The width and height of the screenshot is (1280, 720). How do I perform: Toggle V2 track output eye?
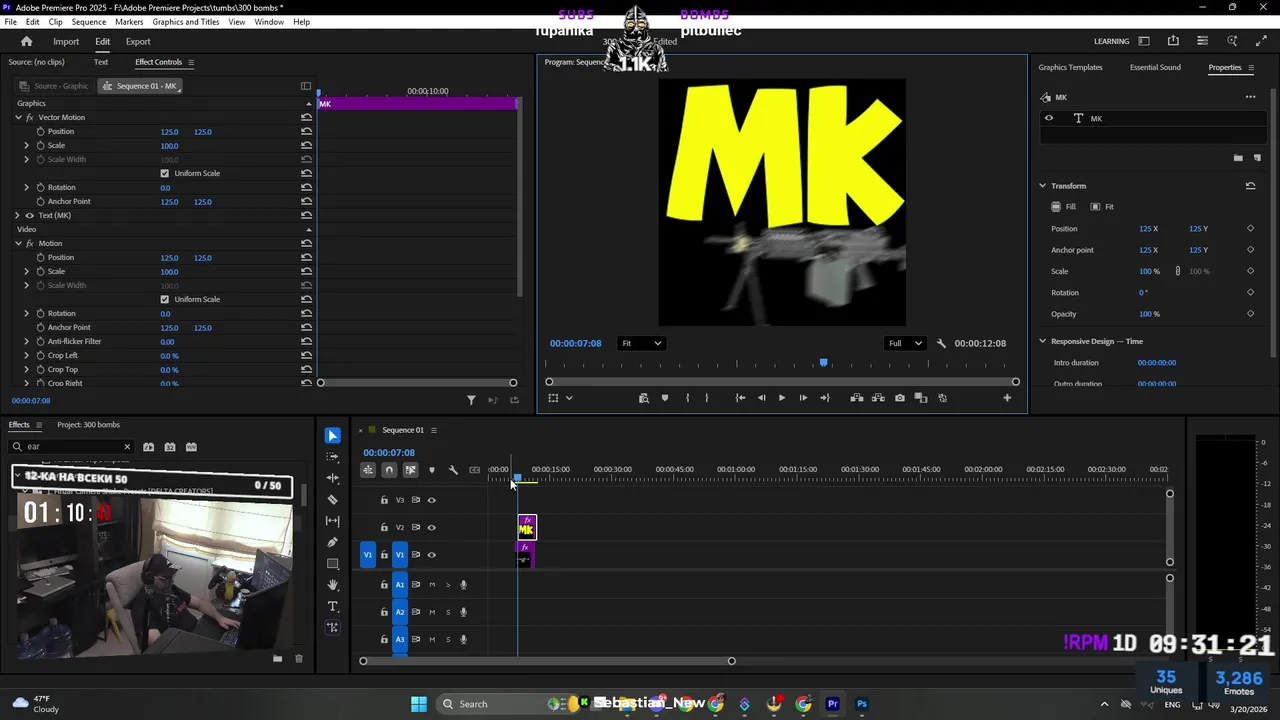click(x=432, y=527)
